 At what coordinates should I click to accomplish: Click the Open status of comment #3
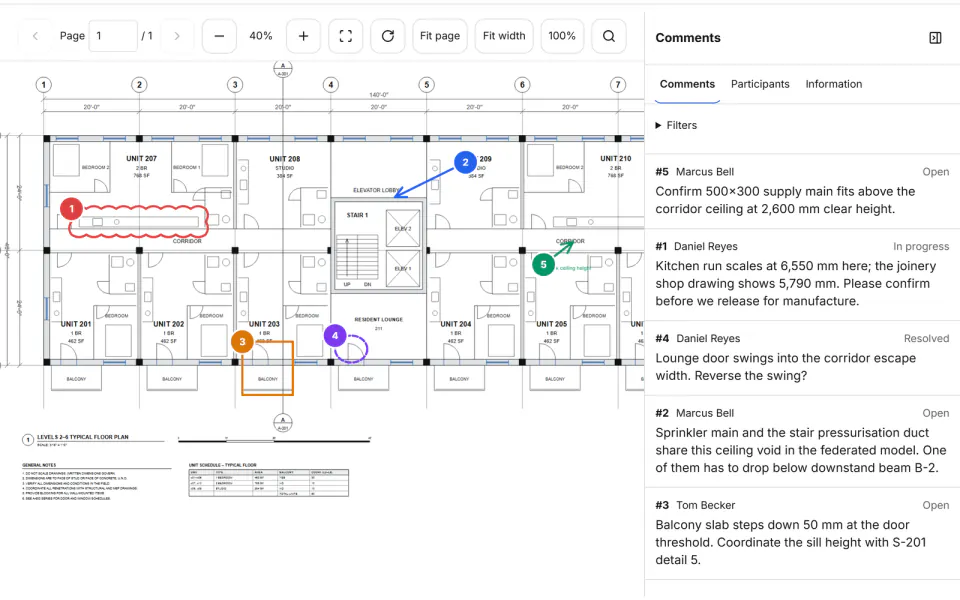click(x=936, y=506)
